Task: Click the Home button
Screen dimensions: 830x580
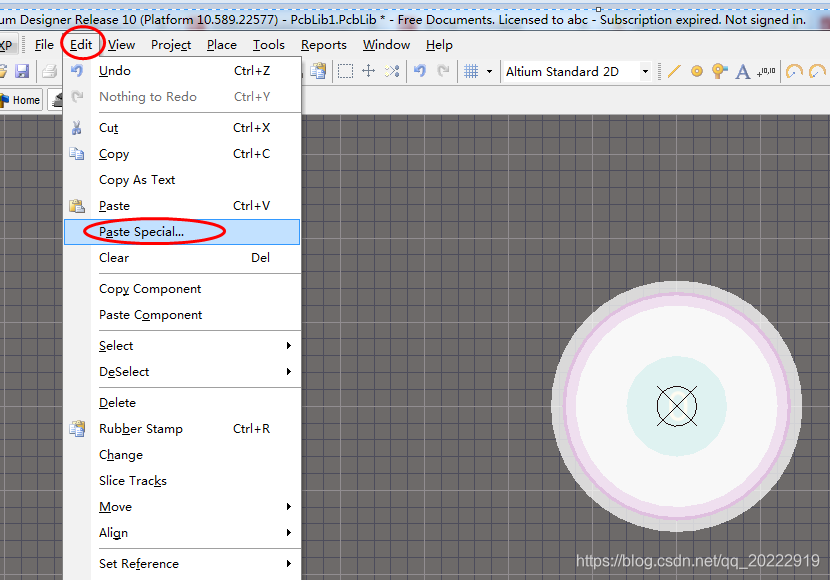Action: point(21,100)
